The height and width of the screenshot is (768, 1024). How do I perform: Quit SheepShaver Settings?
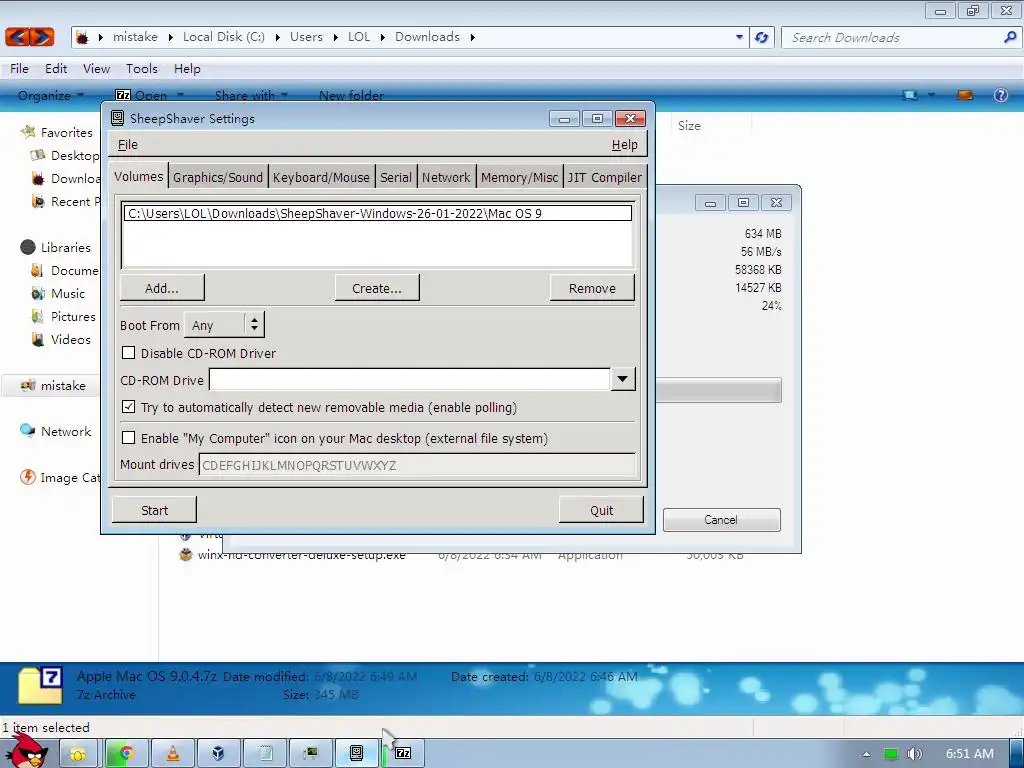(601, 510)
